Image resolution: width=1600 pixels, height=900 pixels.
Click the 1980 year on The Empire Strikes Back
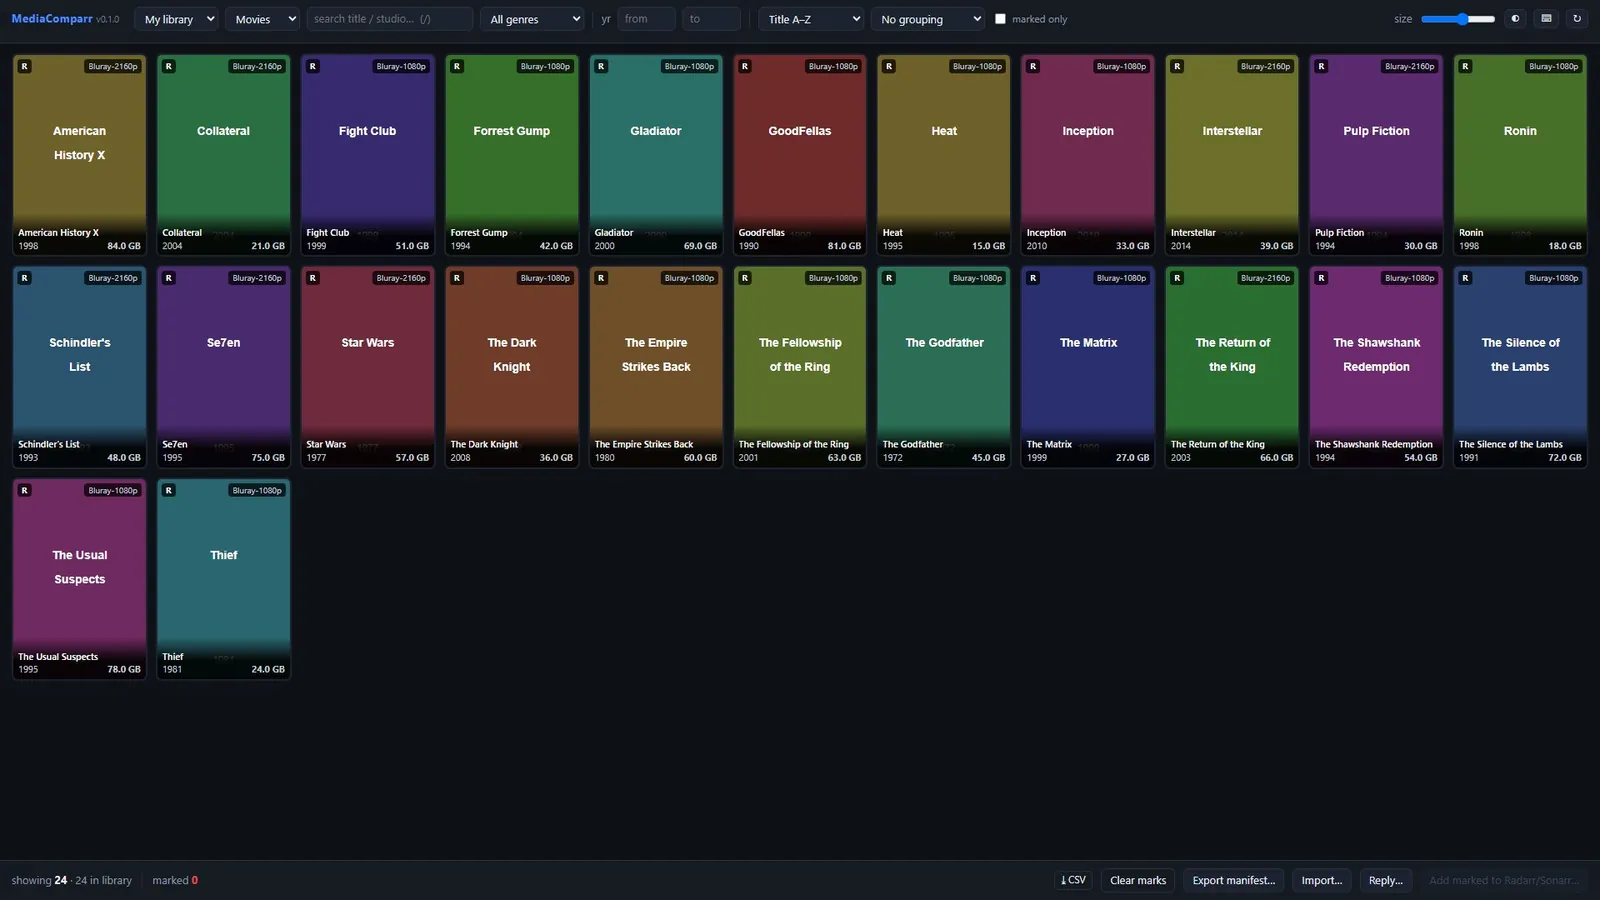(x=605, y=458)
